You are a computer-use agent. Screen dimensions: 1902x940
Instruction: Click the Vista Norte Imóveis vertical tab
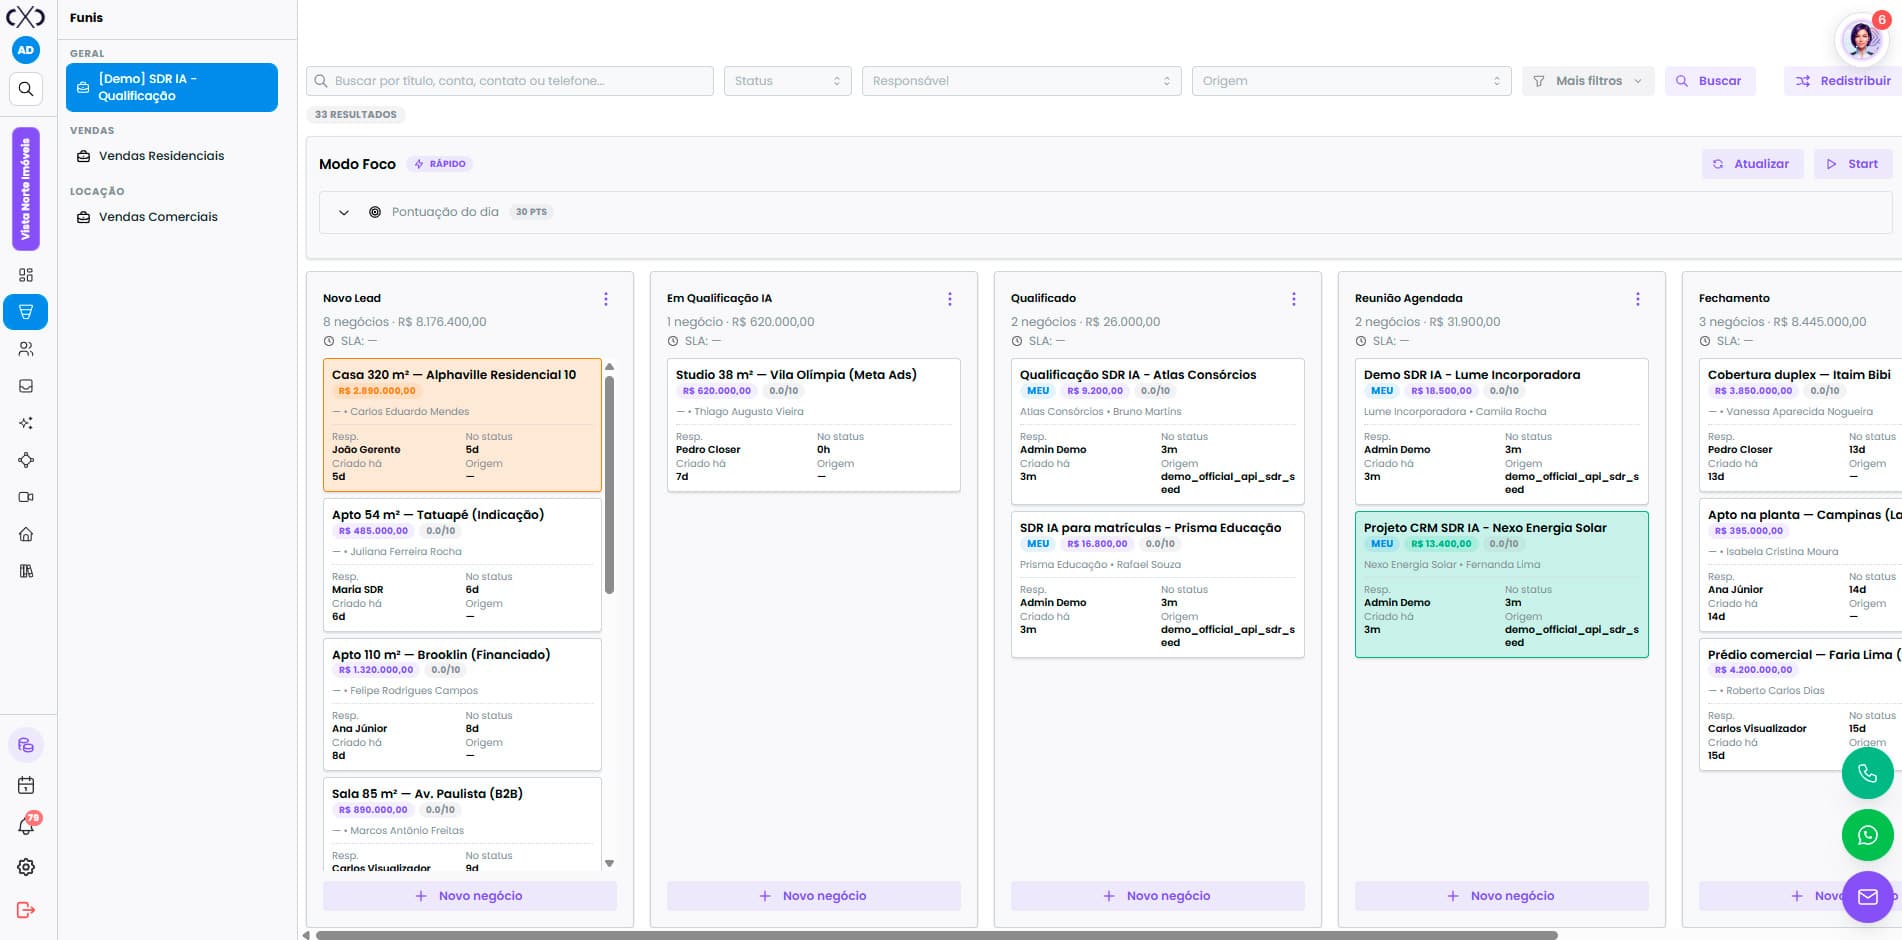pos(26,189)
